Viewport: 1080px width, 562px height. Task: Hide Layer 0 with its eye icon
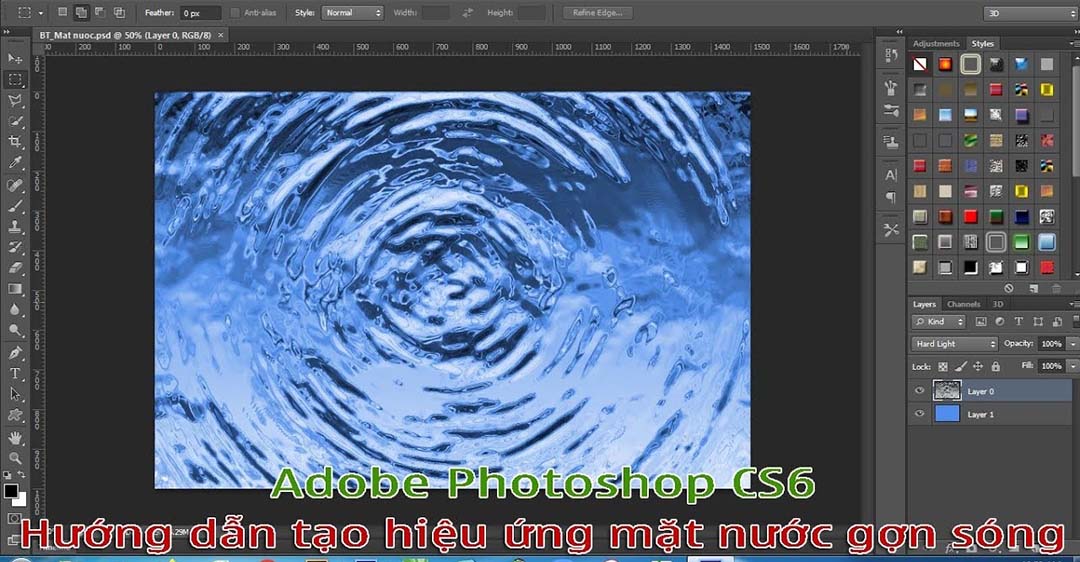point(920,391)
